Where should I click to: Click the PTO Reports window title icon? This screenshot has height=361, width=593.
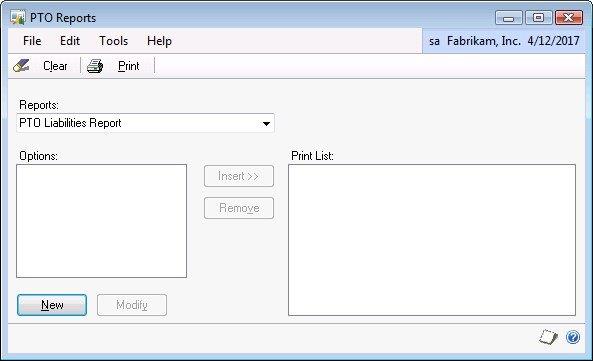point(17,18)
